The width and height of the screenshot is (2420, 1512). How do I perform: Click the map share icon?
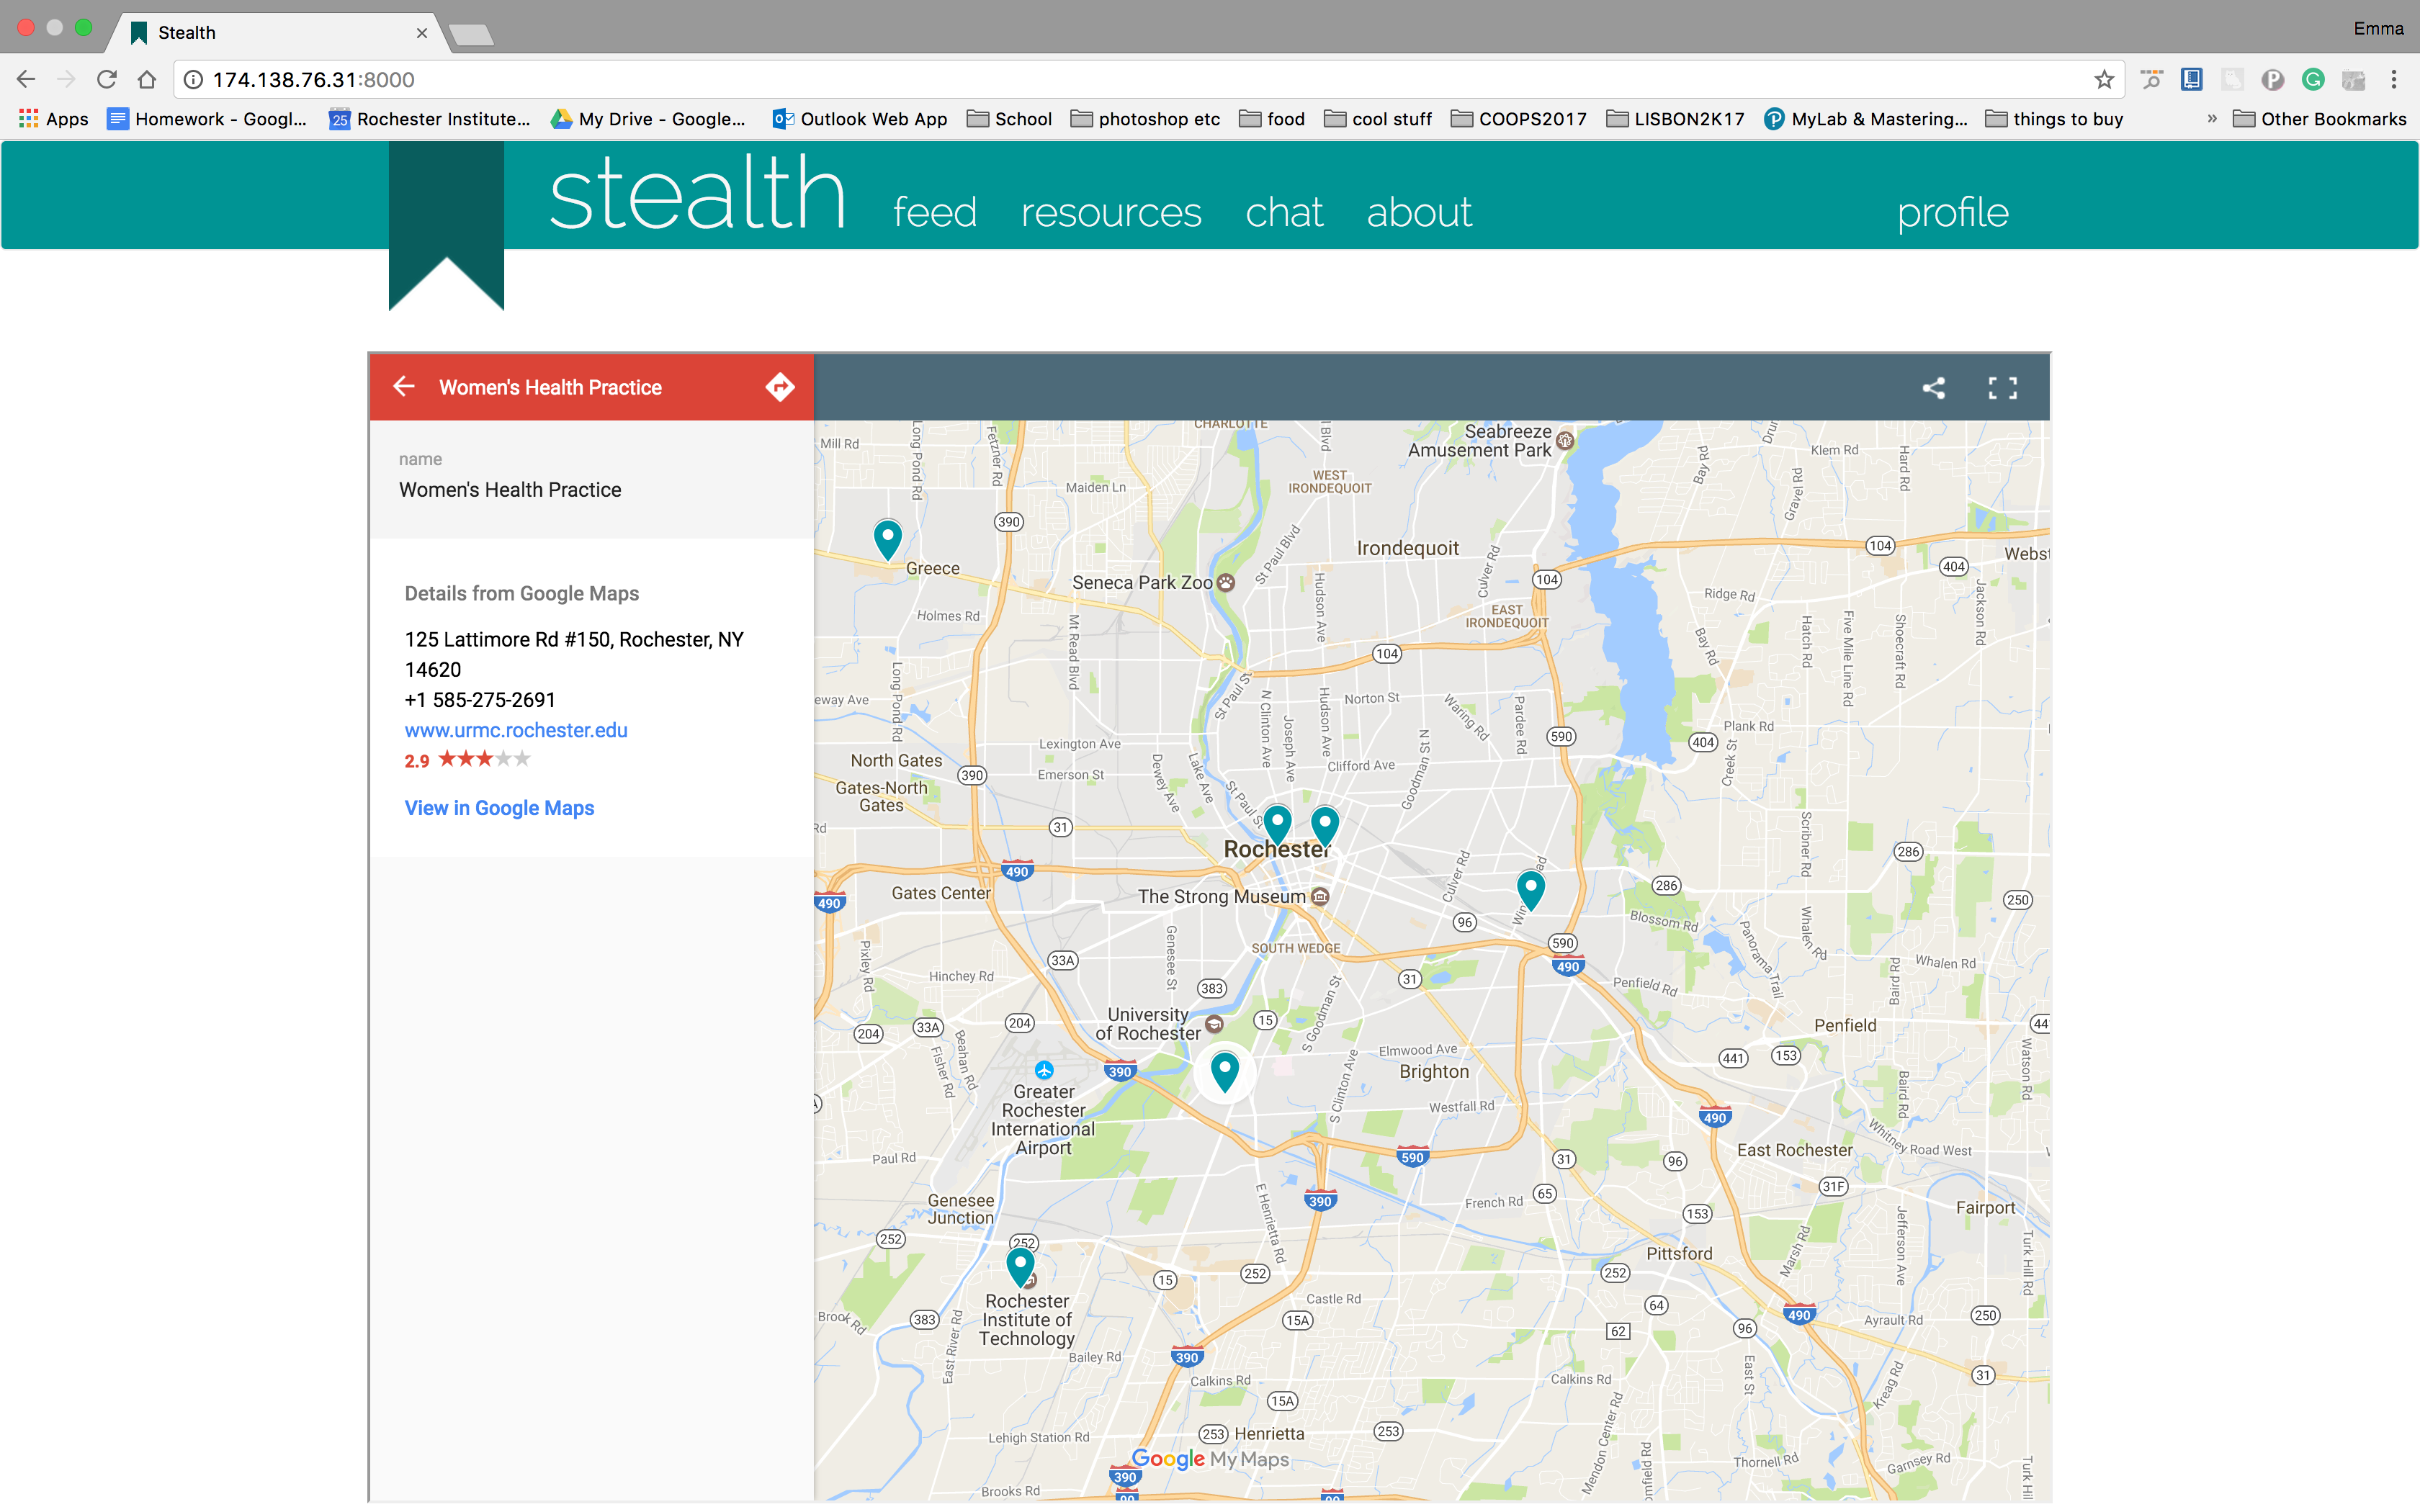1933,388
